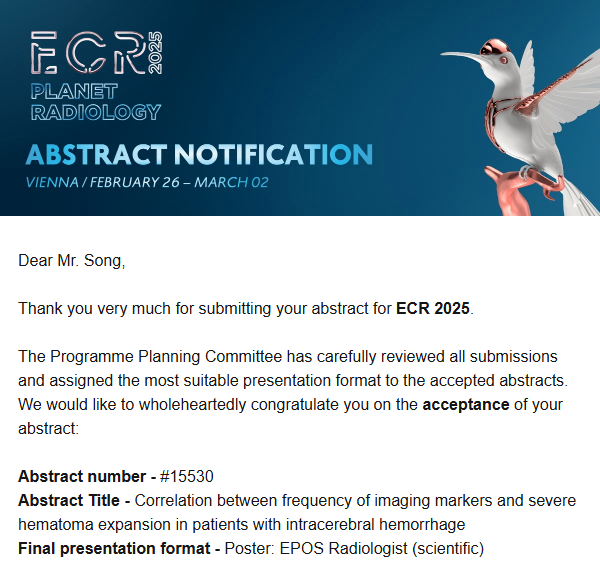
Task: Click the 'Abstract Title' label
Action: point(69,500)
